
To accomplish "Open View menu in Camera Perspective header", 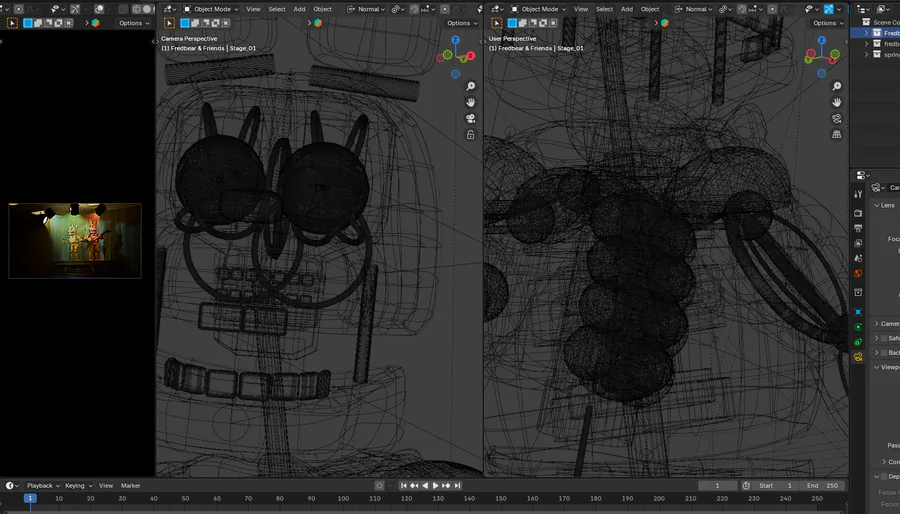I will 253,9.
